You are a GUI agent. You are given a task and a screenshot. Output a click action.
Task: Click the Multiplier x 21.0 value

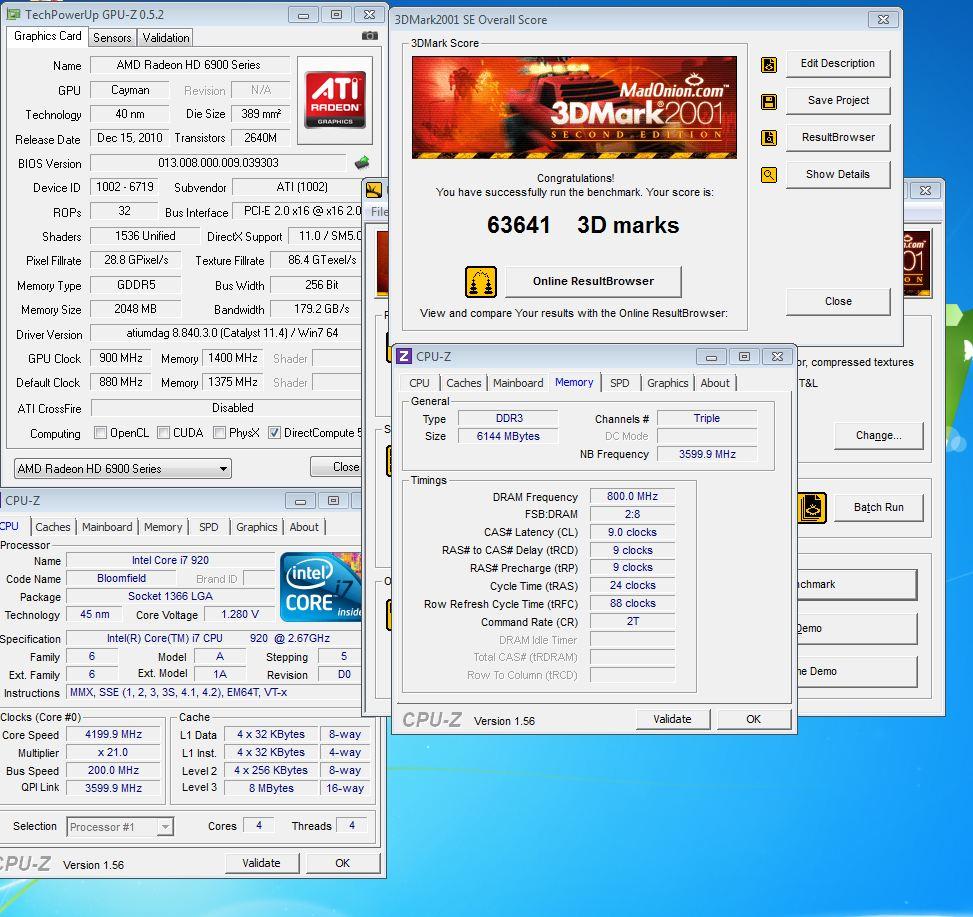[x=114, y=753]
